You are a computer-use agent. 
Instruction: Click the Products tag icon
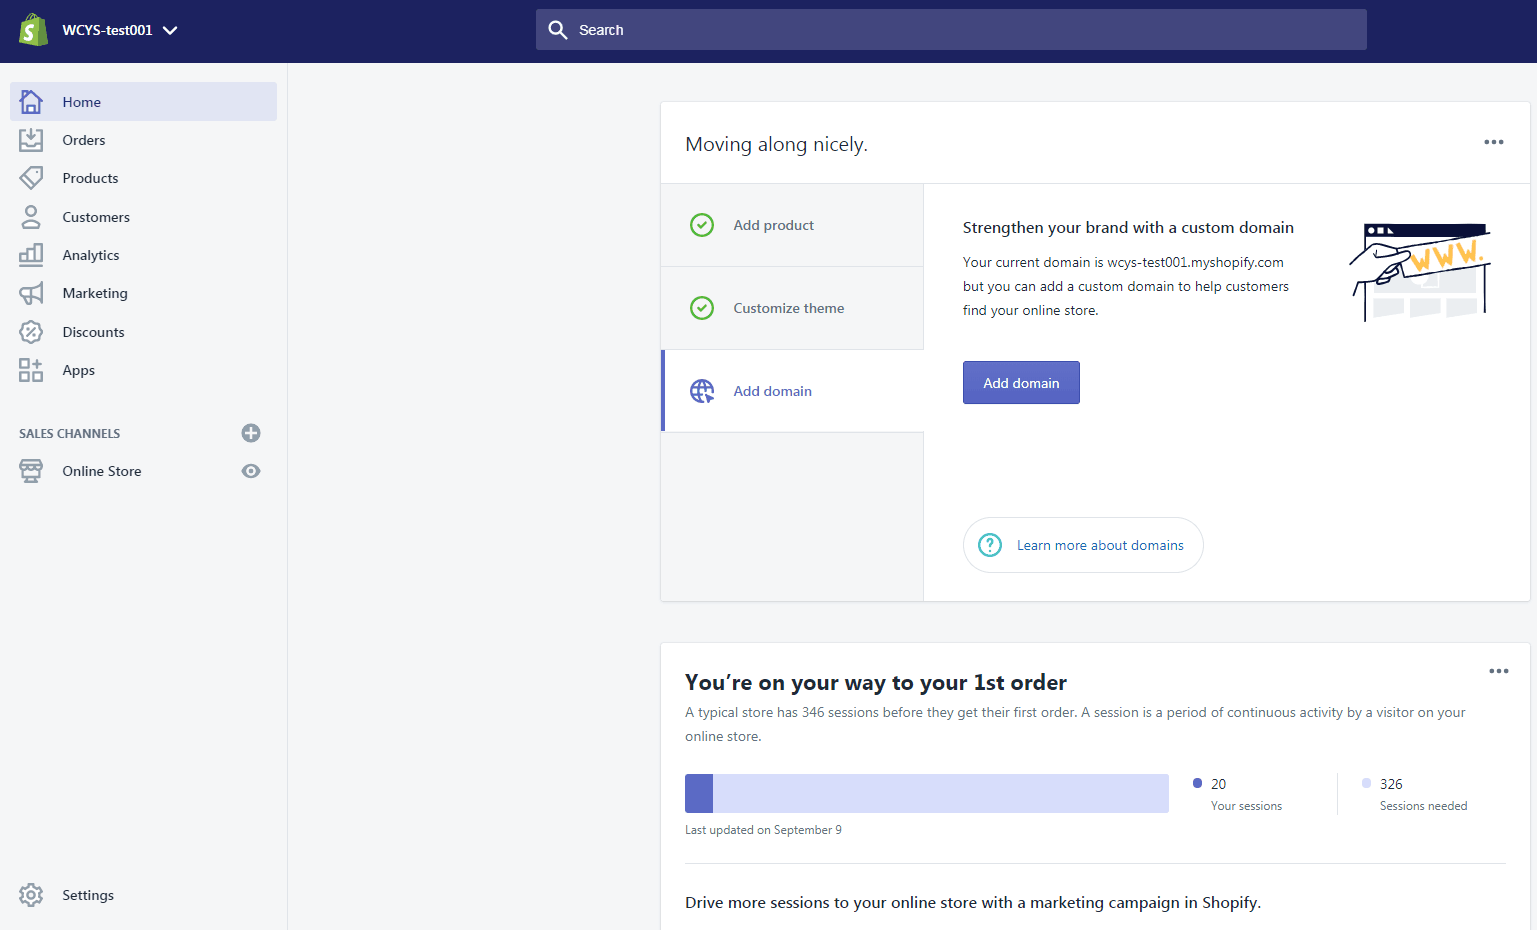point(31,178)
